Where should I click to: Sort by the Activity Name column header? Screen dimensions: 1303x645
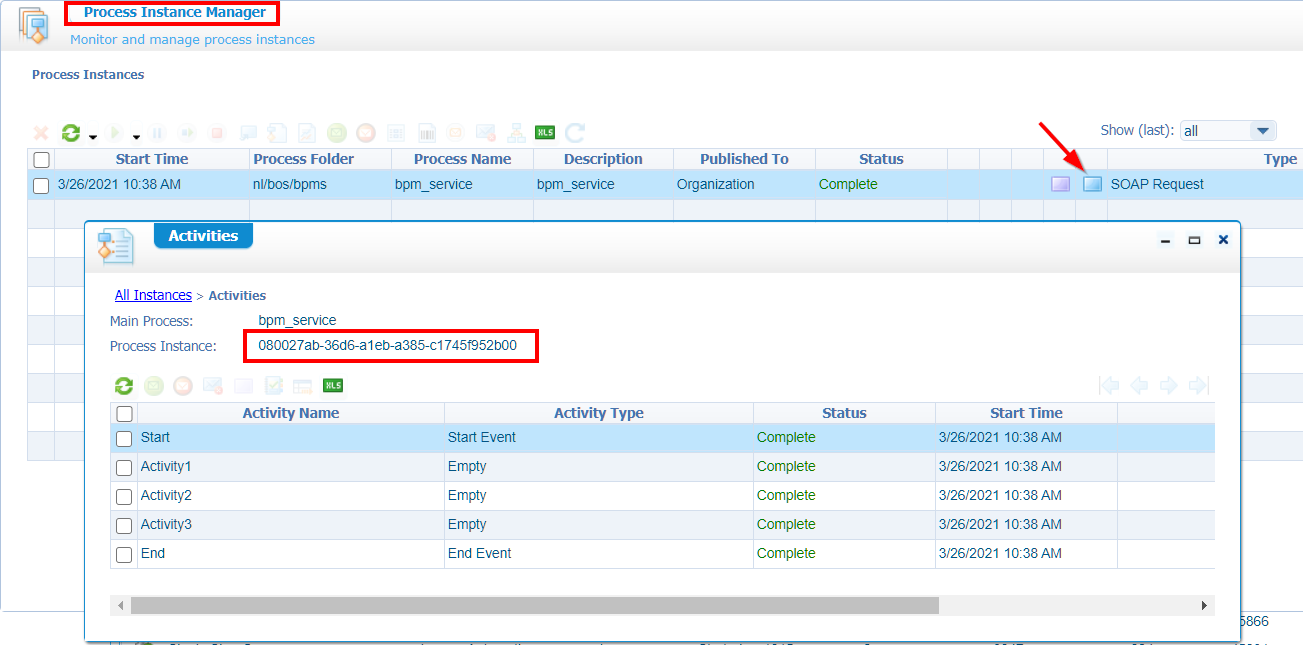[x=290, y=413]
